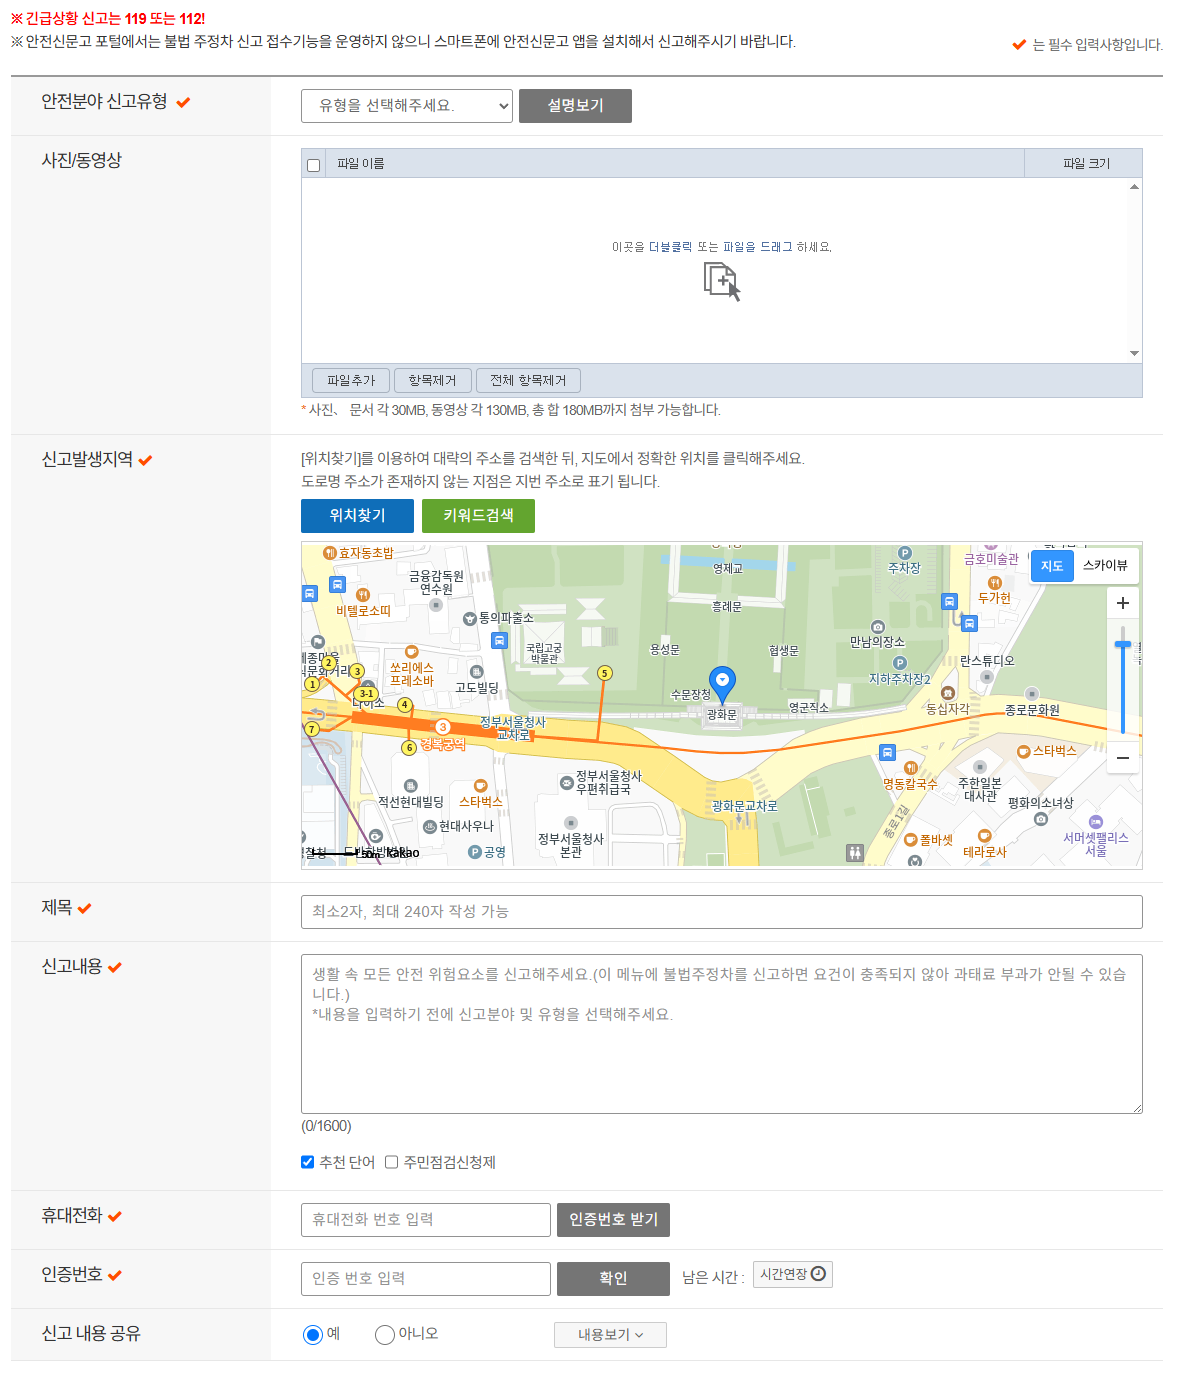Click the restaurant icon above 비텔로소띠
Viewport: 1181px width, 1377px height.
[363, 595]
